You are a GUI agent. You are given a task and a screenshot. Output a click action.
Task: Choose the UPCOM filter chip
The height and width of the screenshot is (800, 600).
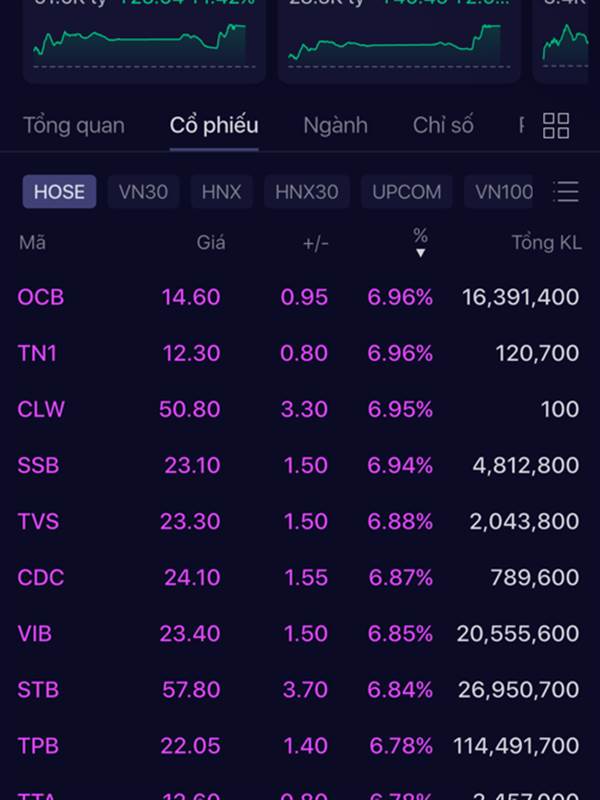point(407,192)
